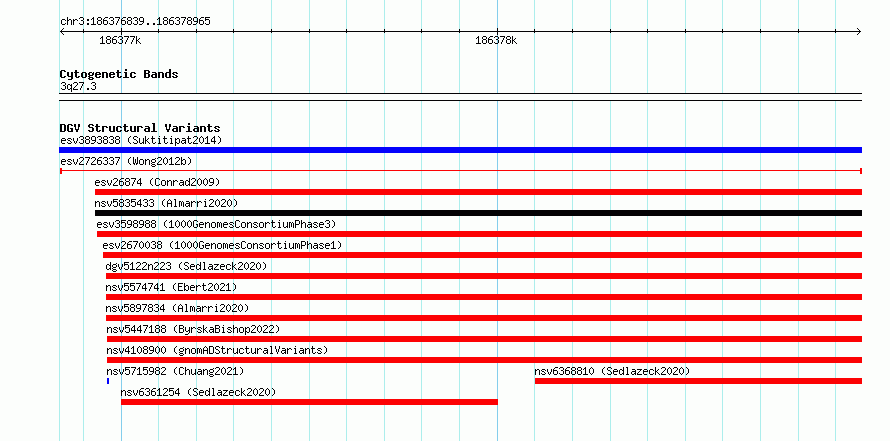Click esv2670038 (1000GenomesConsortiumPhase1) label
The height and width of the screenshot is (441, 890).
point(222,245)
